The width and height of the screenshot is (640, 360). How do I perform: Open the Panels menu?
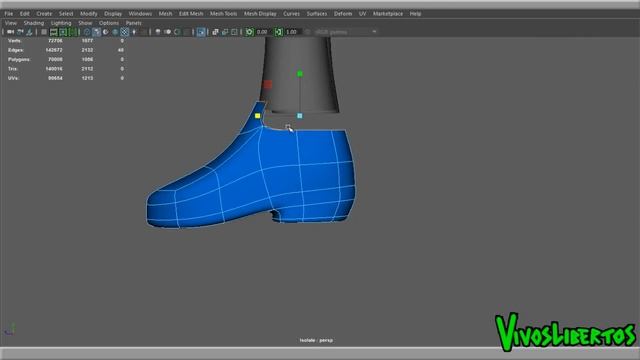pyautogui.click(x=133, y=23)
